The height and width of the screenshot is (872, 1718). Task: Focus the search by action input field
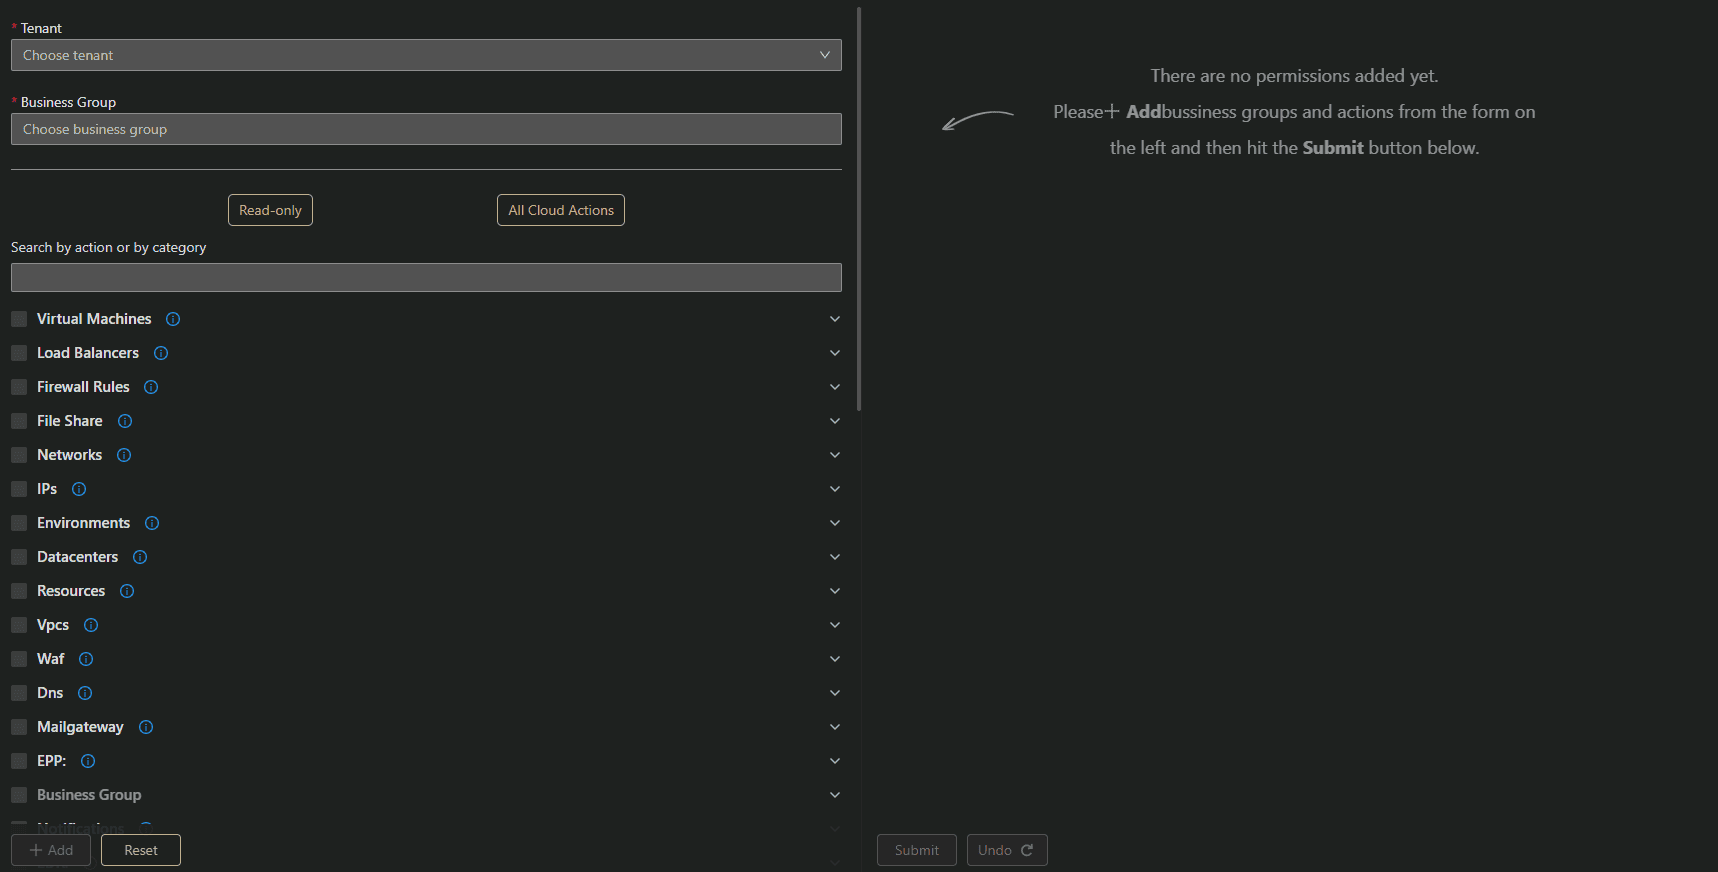point(426,278)
